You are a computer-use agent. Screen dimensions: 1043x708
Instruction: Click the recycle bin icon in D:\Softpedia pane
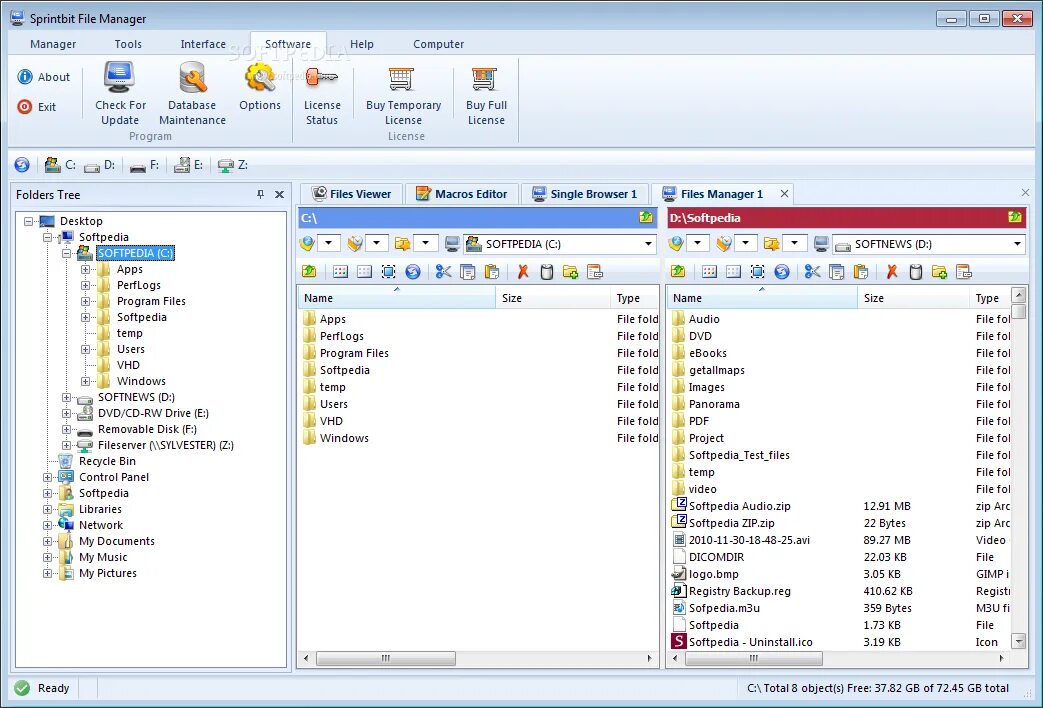click(916, 271)
